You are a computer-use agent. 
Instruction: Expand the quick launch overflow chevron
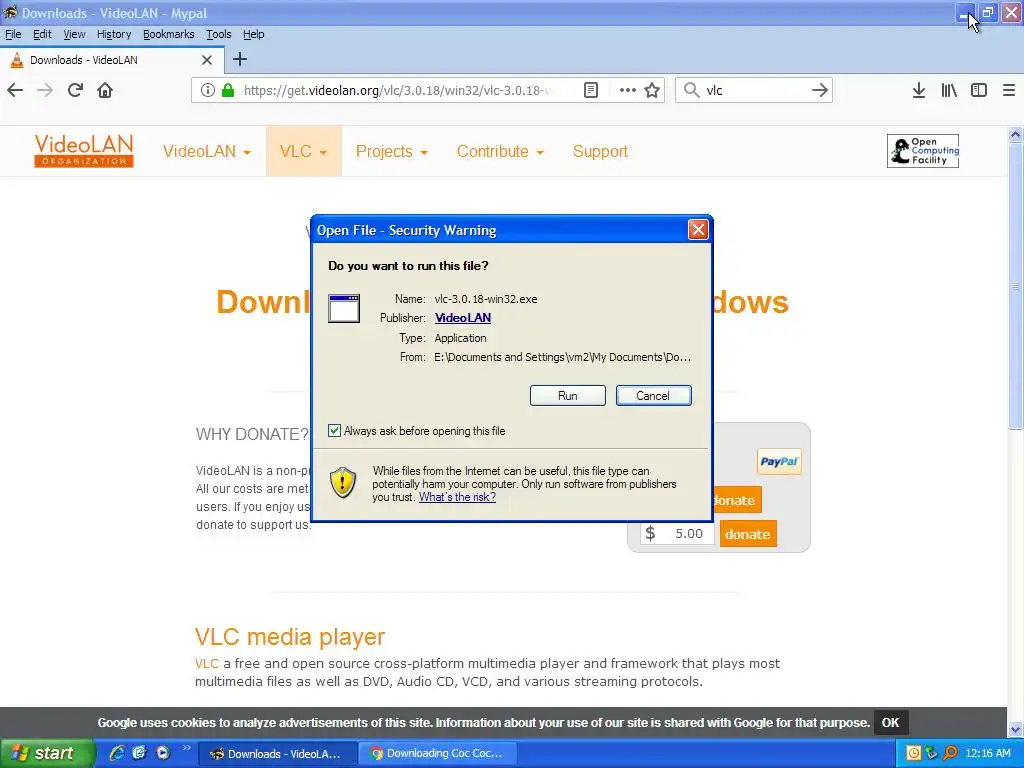187,748
